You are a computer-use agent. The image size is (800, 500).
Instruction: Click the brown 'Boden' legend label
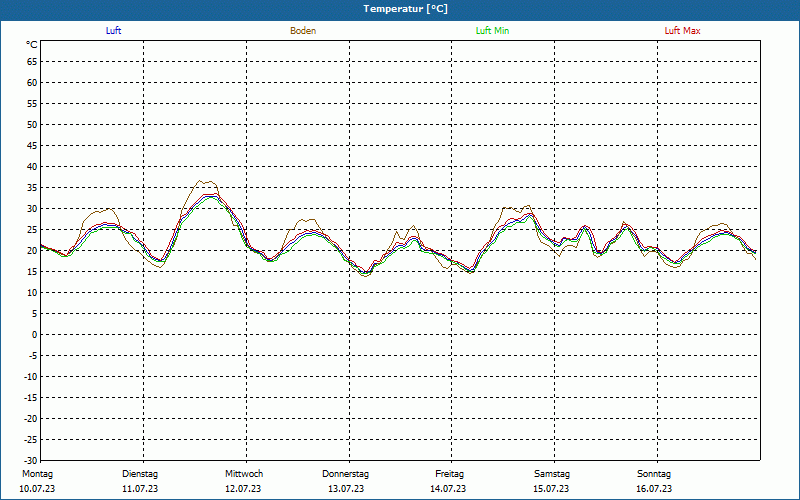303,31
